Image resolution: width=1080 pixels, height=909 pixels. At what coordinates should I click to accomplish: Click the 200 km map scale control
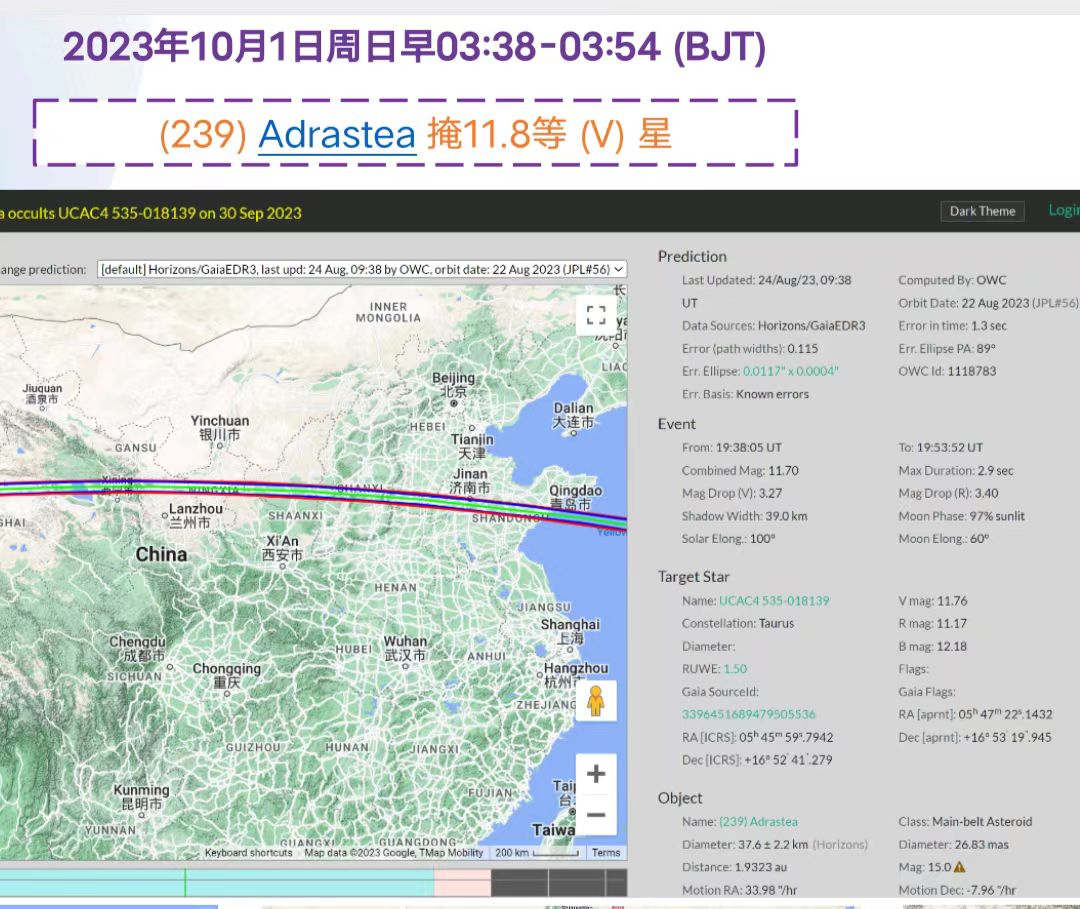[x=539, y=853]
